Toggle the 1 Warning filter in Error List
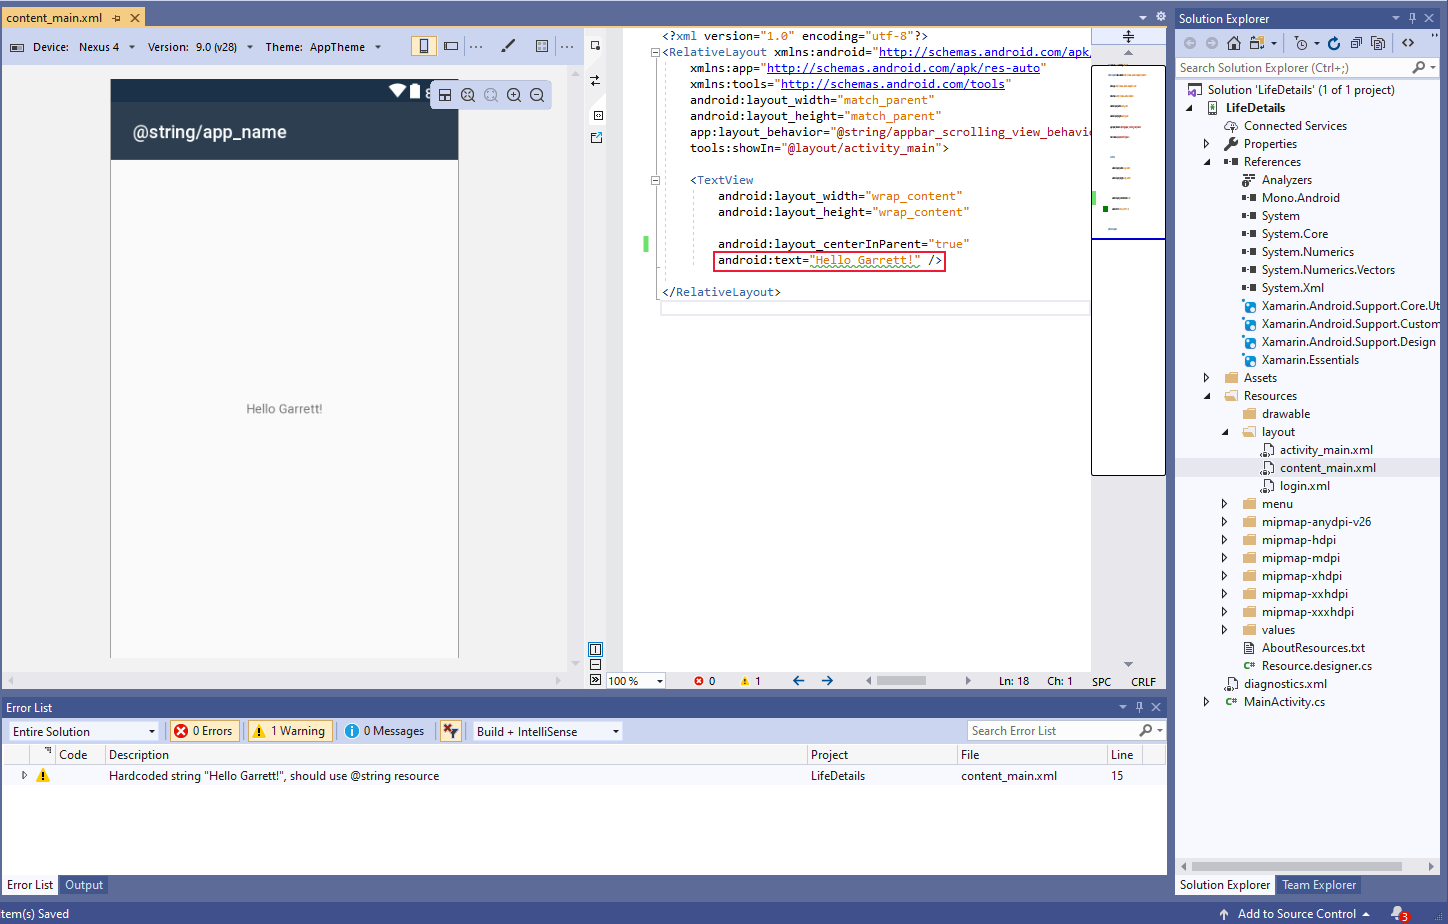Screen dimensions: 1448x924 290,731
